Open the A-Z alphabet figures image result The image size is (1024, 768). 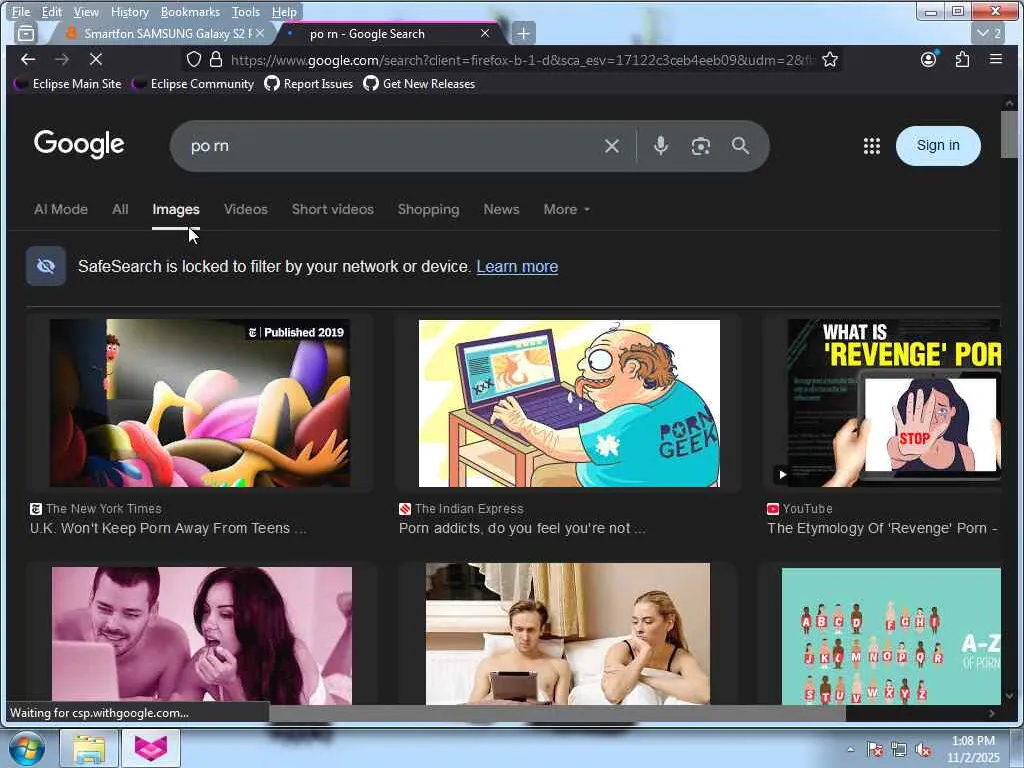pyautogui.click(x=891, y=636)
